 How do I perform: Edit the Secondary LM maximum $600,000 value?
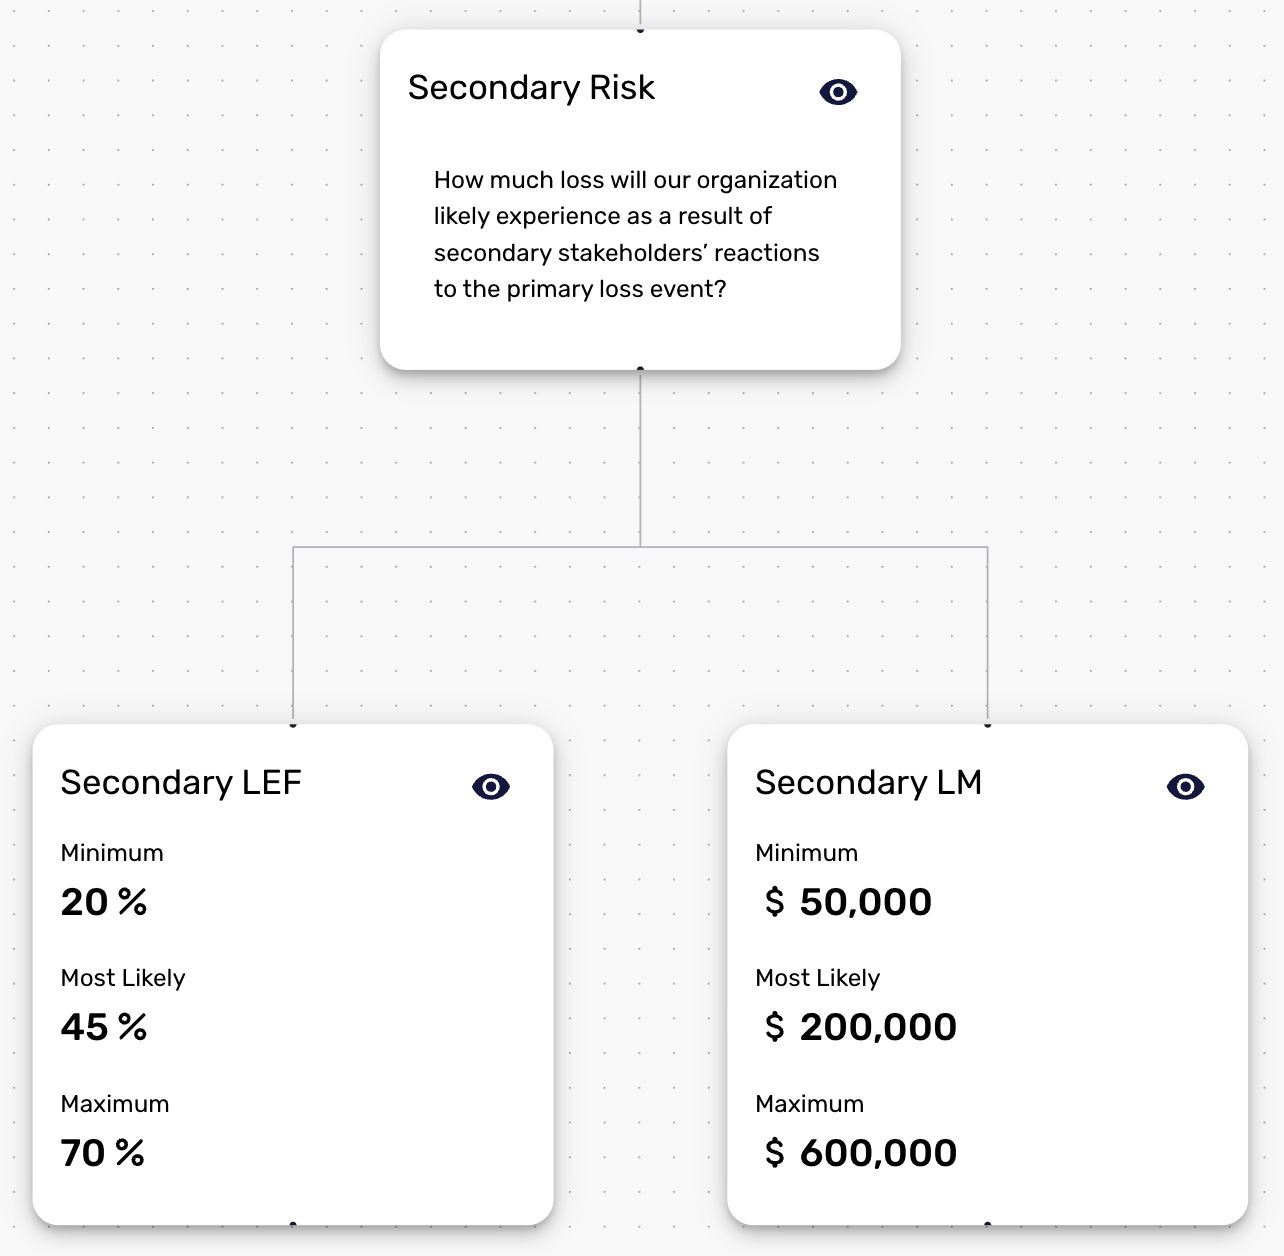click(861, 1153)
